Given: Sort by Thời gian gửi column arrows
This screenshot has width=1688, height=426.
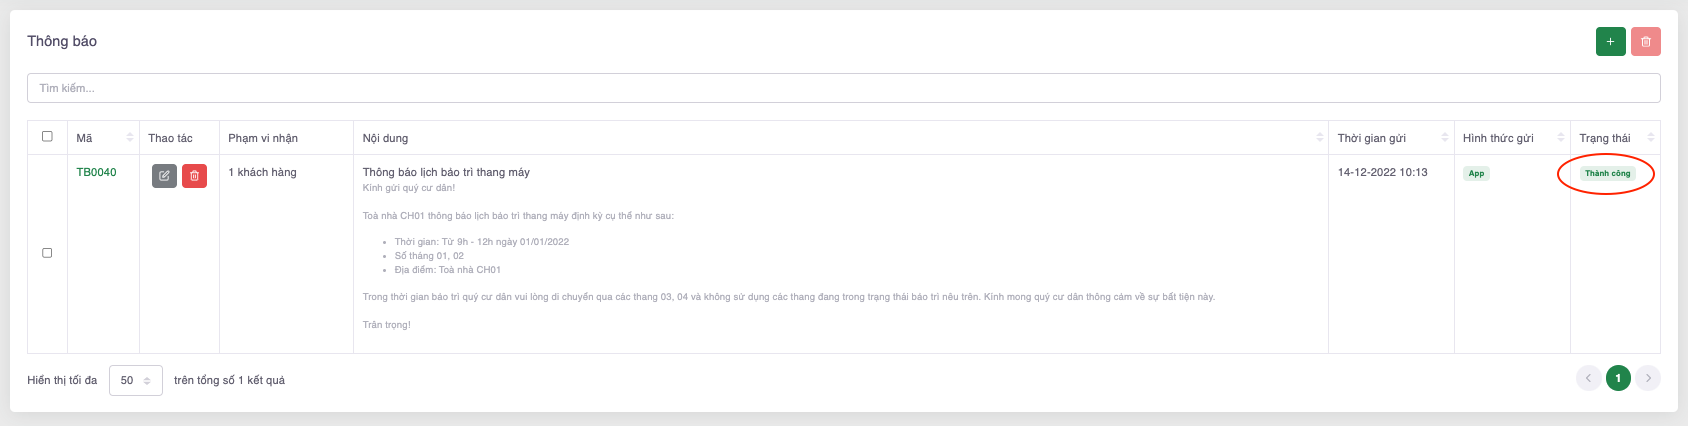Looking at the screenshot, I should (x=1445, y=138).
